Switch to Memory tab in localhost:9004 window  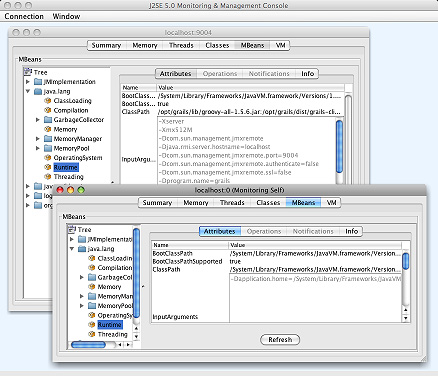coord(145,45)
